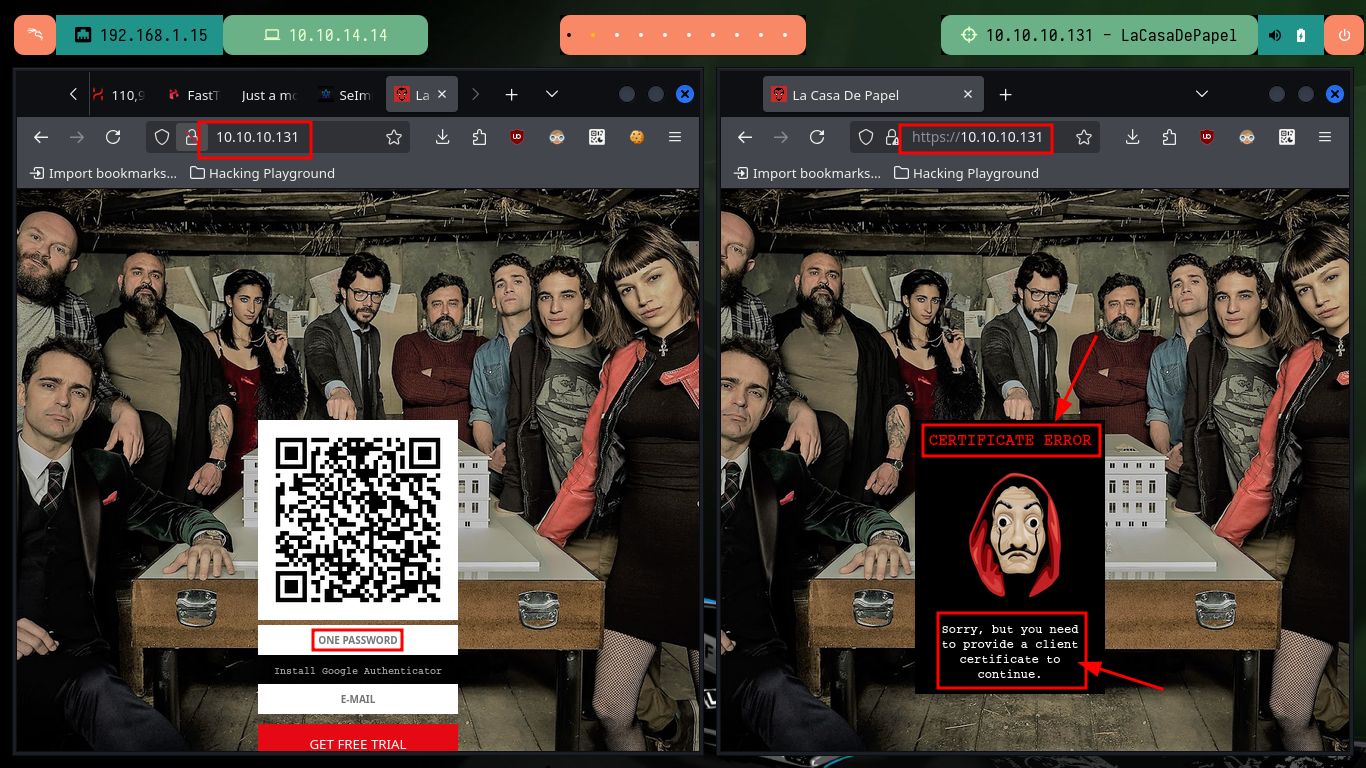Open a new tab in the right browser

1005,94
